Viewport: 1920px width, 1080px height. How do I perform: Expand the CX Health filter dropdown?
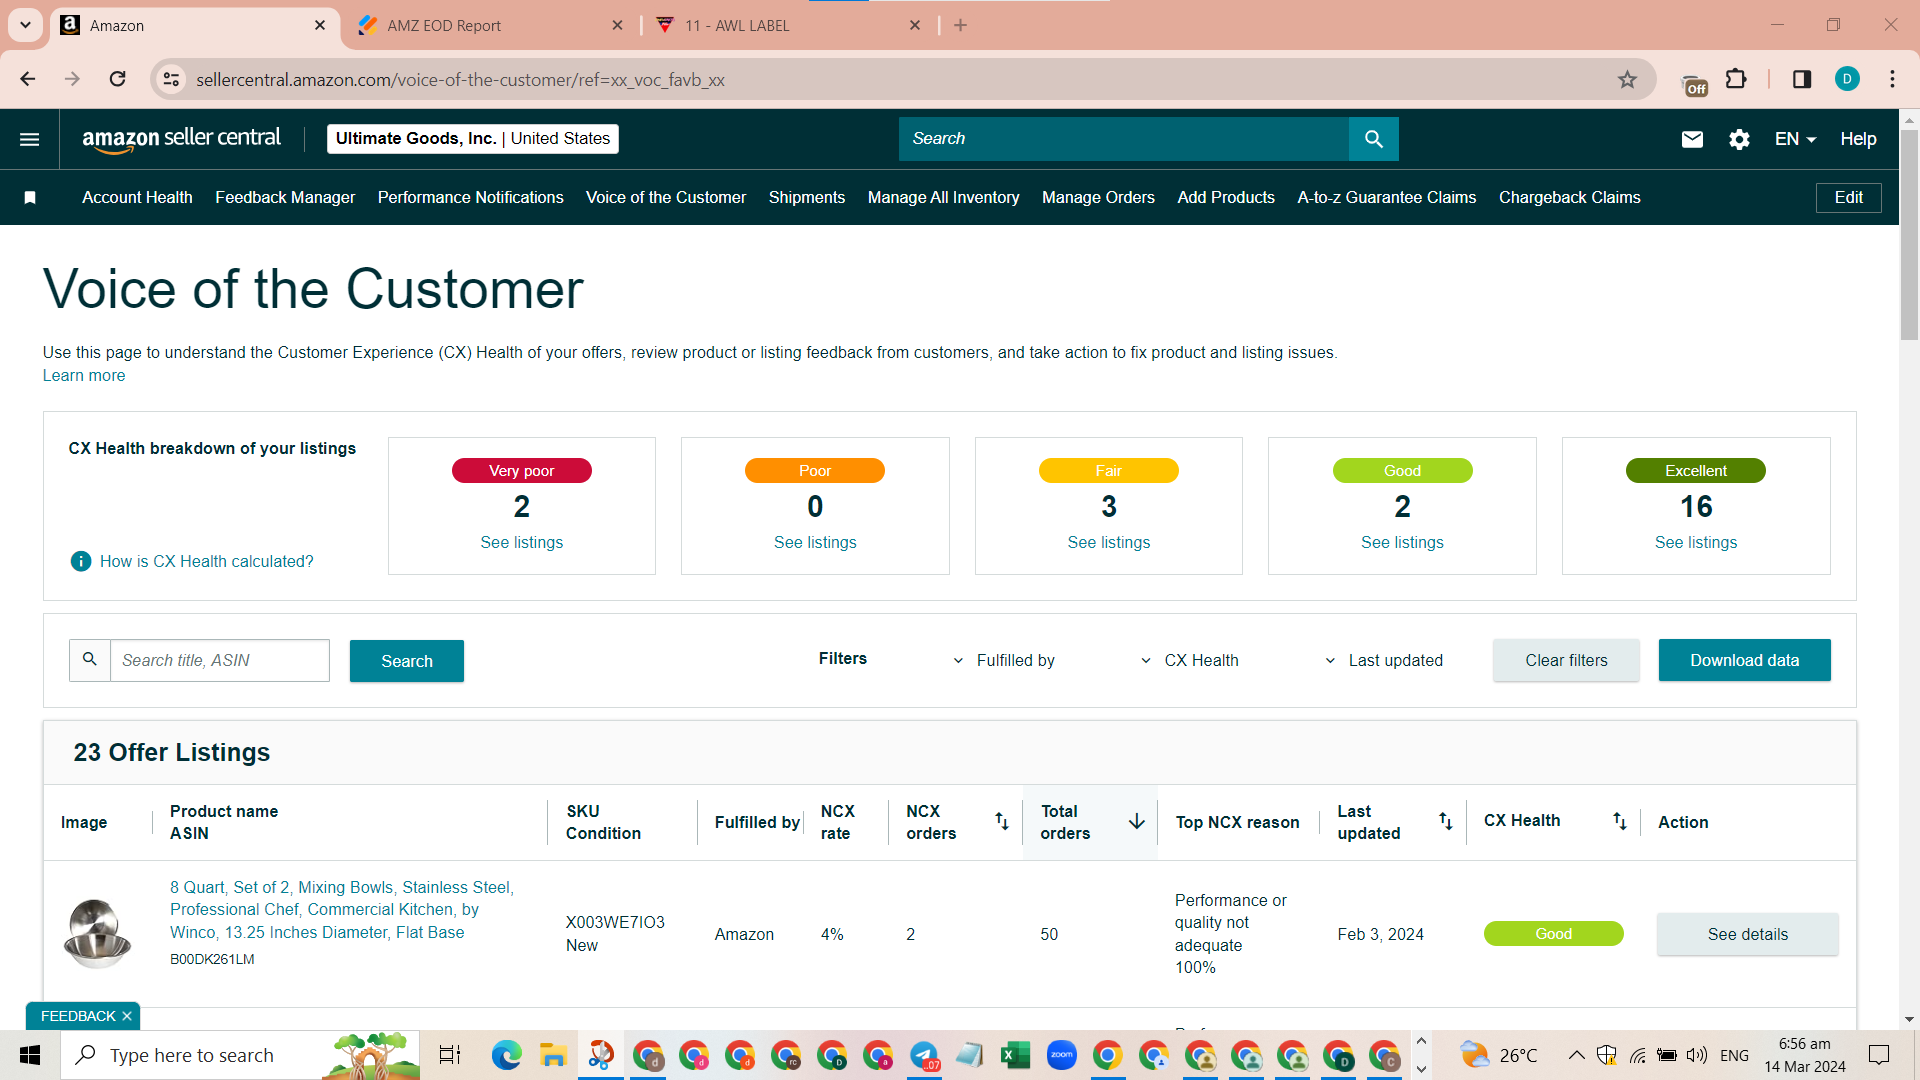1190,661
